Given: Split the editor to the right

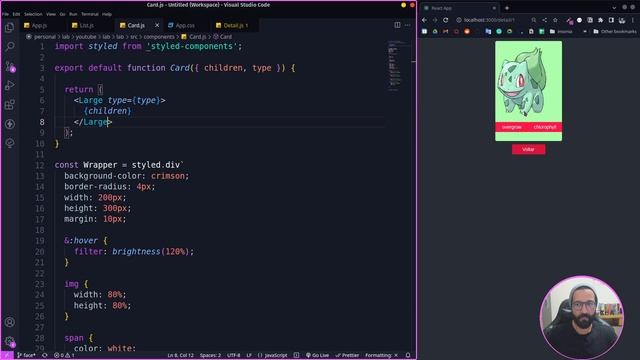Looking at the screenshot, I should point(397,25).
